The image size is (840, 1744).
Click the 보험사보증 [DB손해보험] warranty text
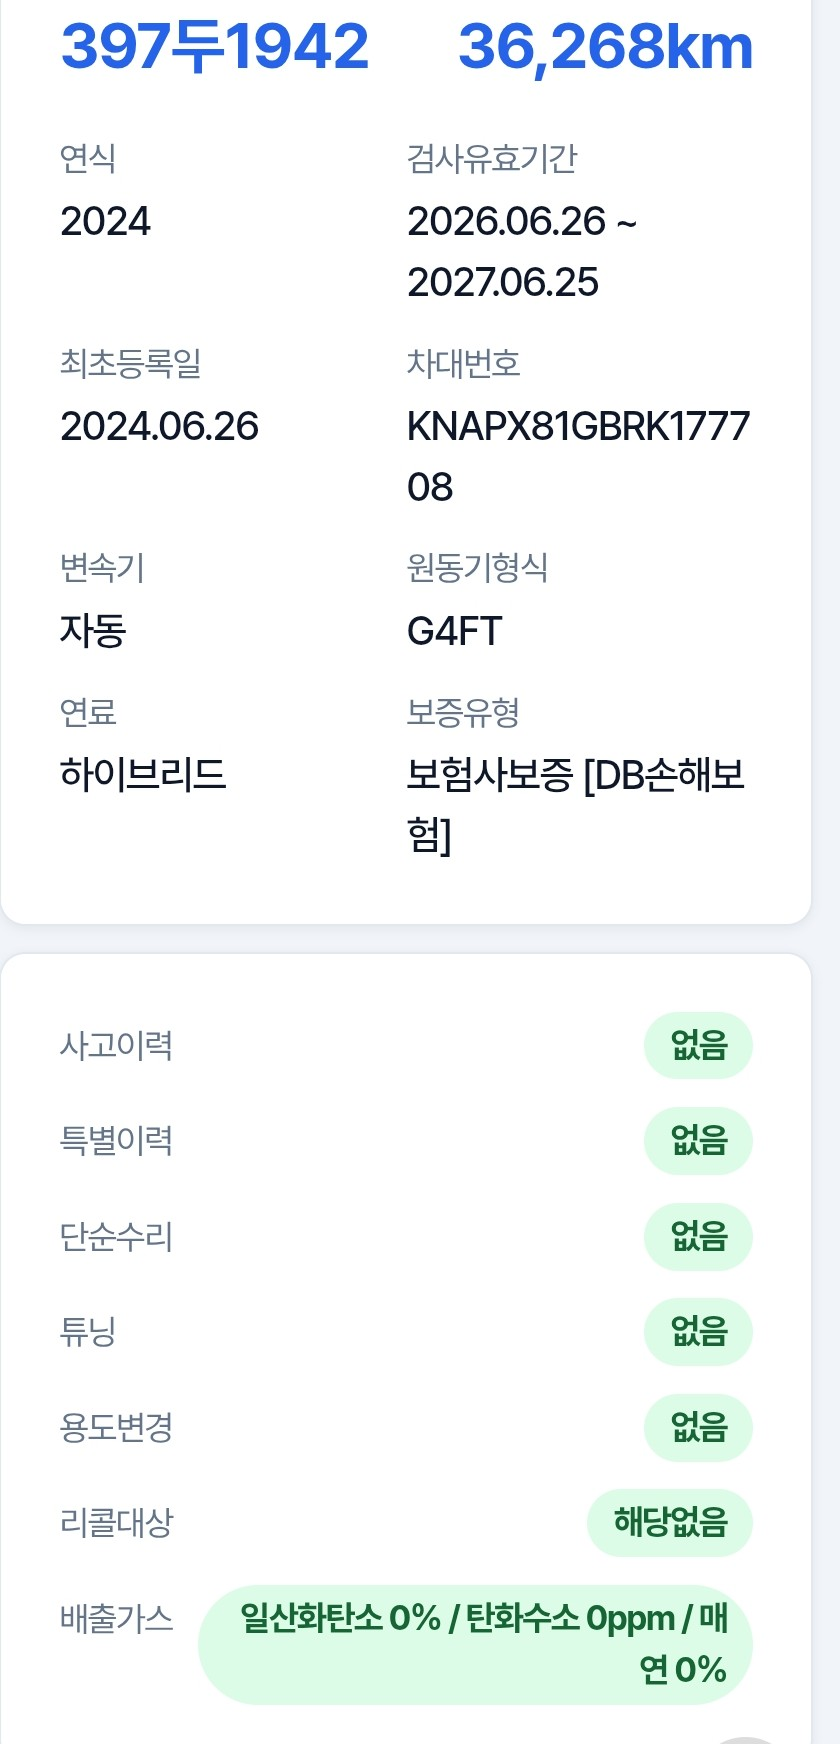click(576, 805)
